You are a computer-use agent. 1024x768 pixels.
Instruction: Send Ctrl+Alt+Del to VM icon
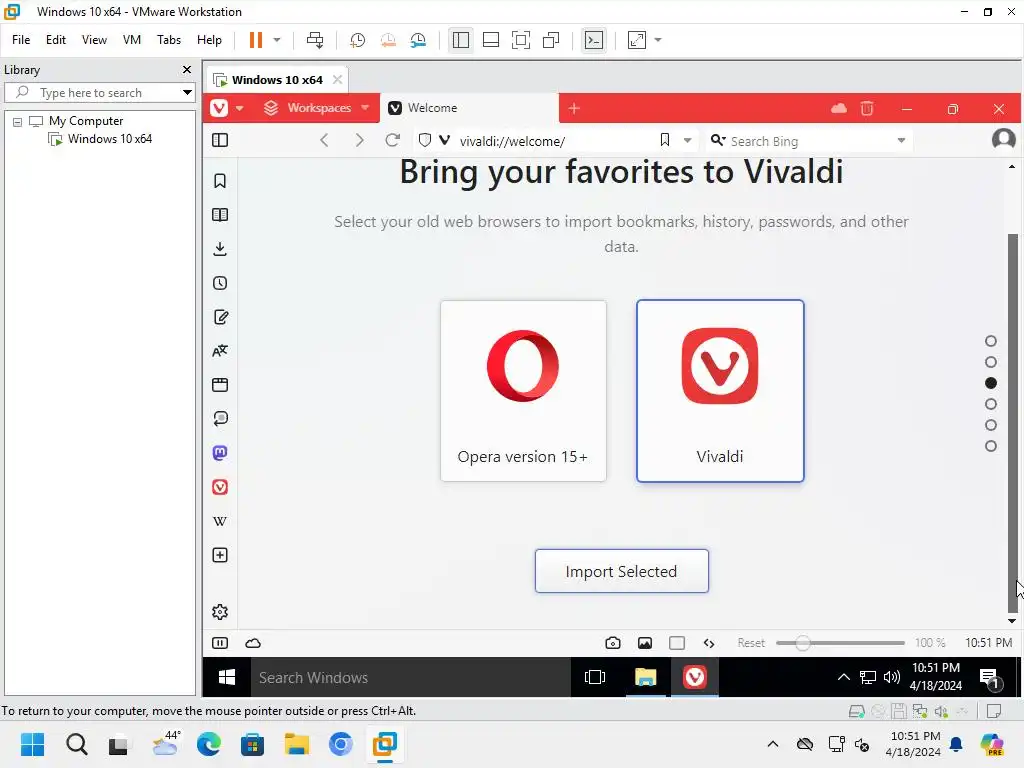click(x=315, y=40)
